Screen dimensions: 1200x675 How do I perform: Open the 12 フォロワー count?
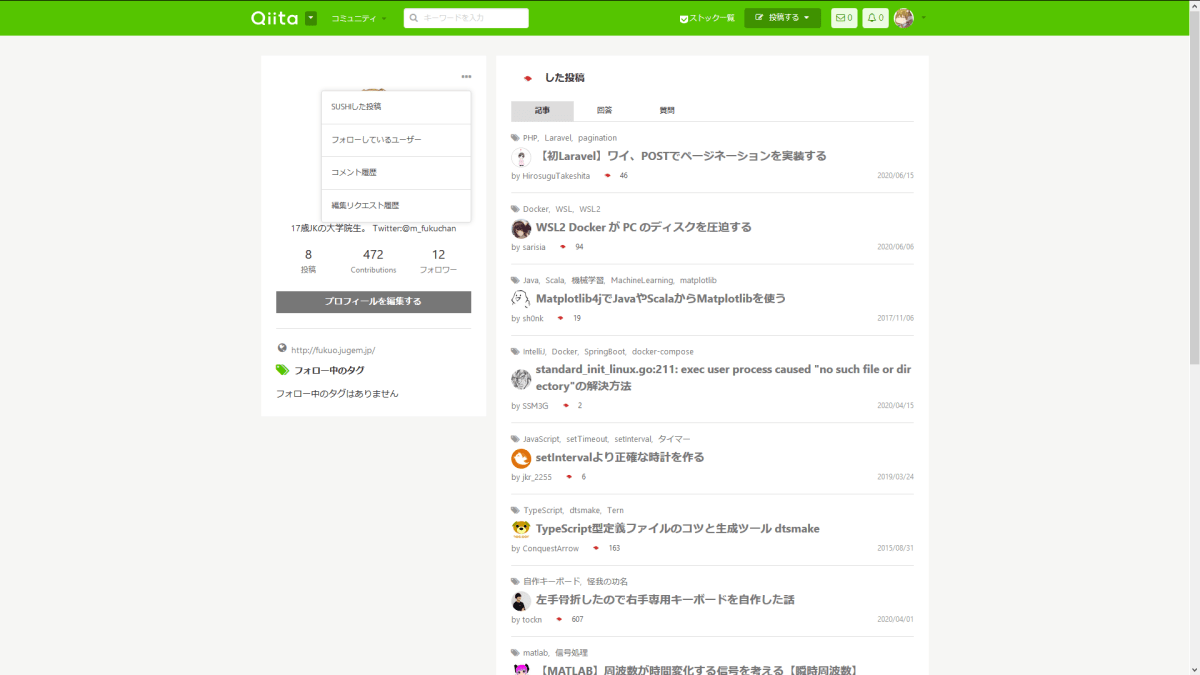pos(438,261)
